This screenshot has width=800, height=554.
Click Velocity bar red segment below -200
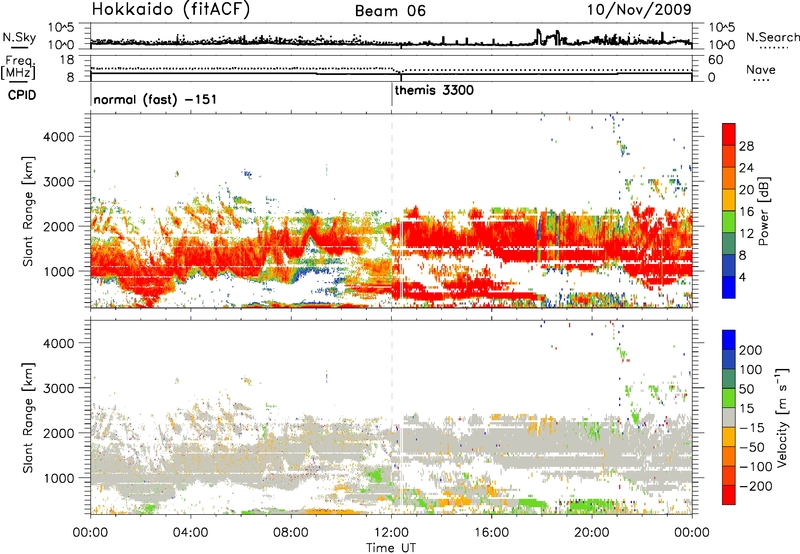point(729,495)
